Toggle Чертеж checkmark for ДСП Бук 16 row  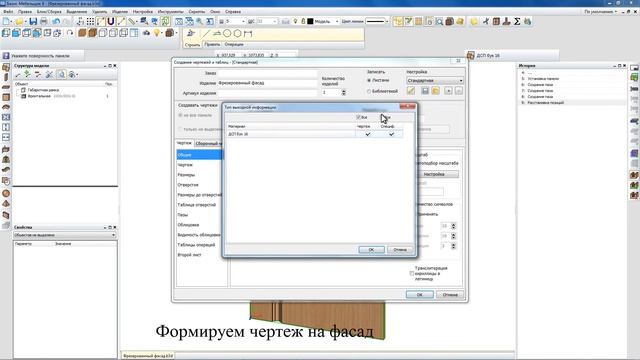pos(368,134)
